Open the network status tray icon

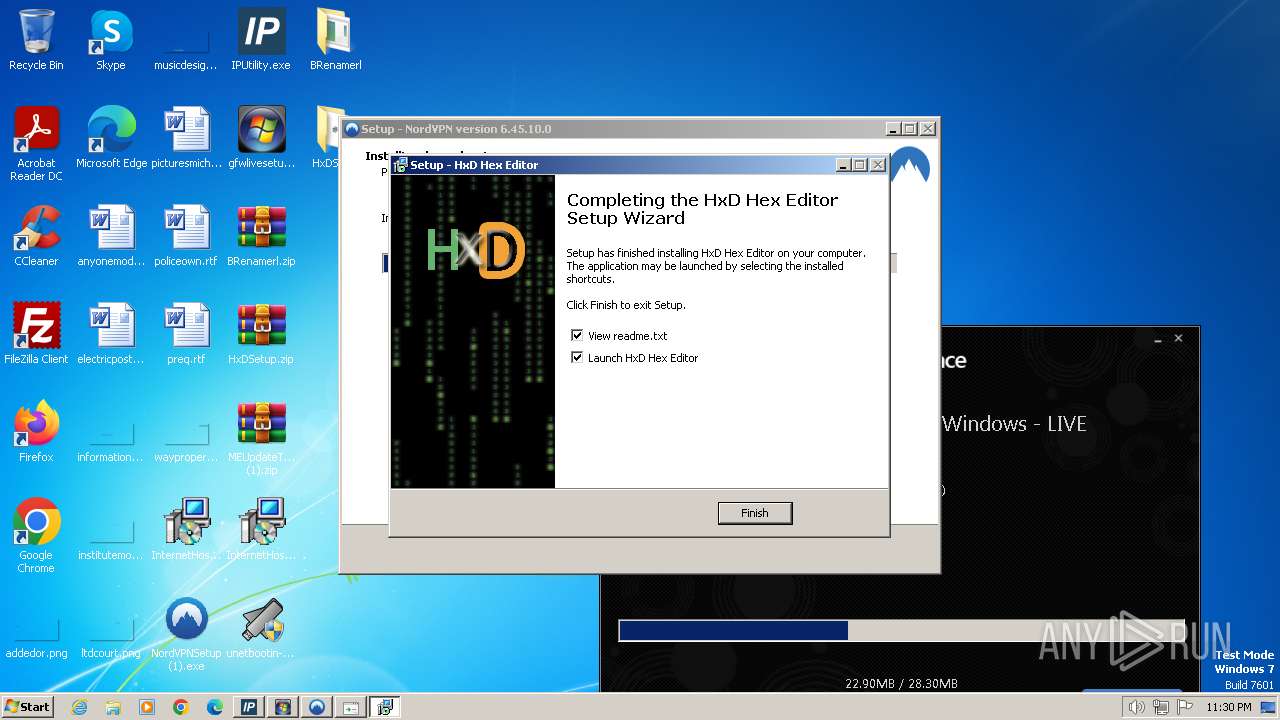tap(1161, 707)
